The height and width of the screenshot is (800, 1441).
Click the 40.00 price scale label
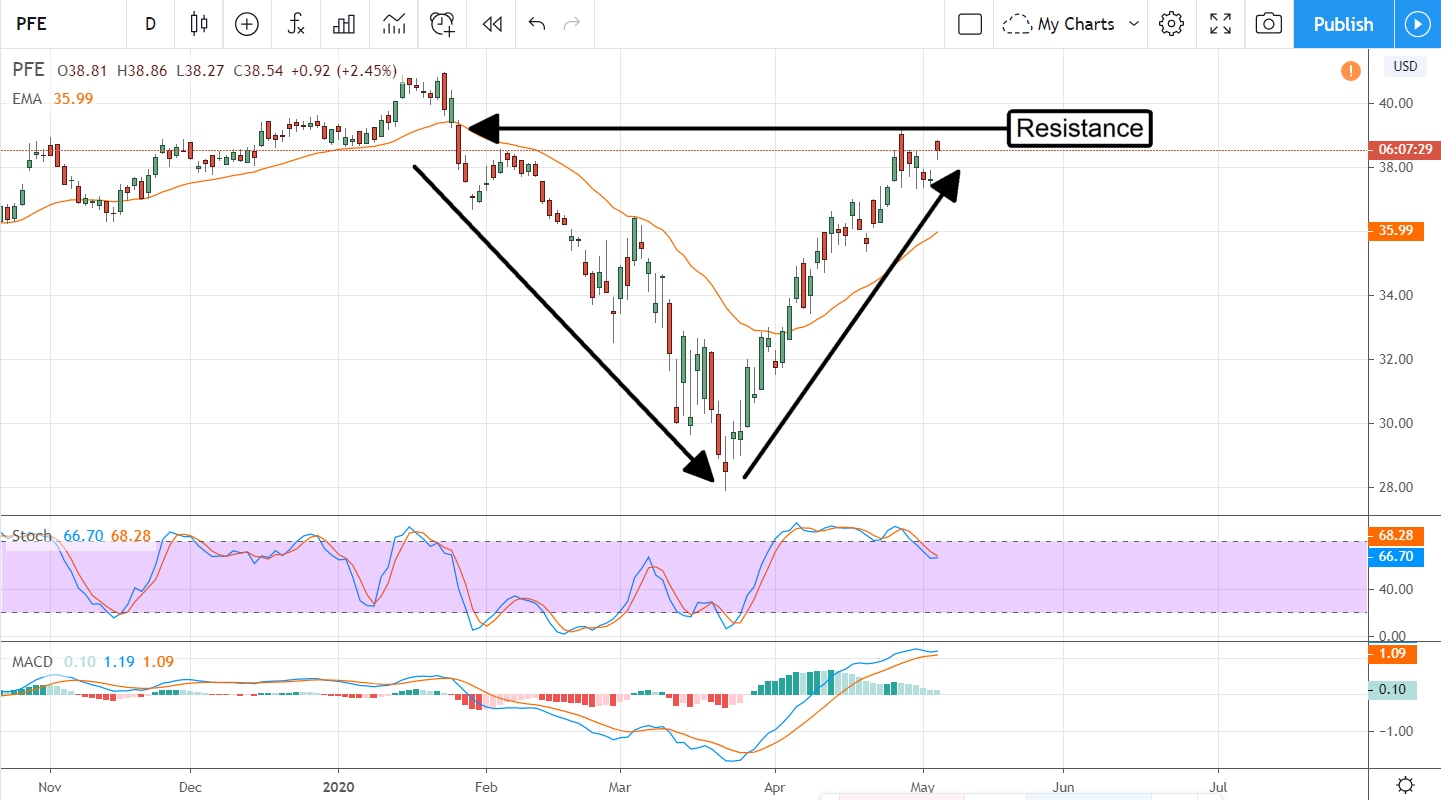(x=1398, y=103)
